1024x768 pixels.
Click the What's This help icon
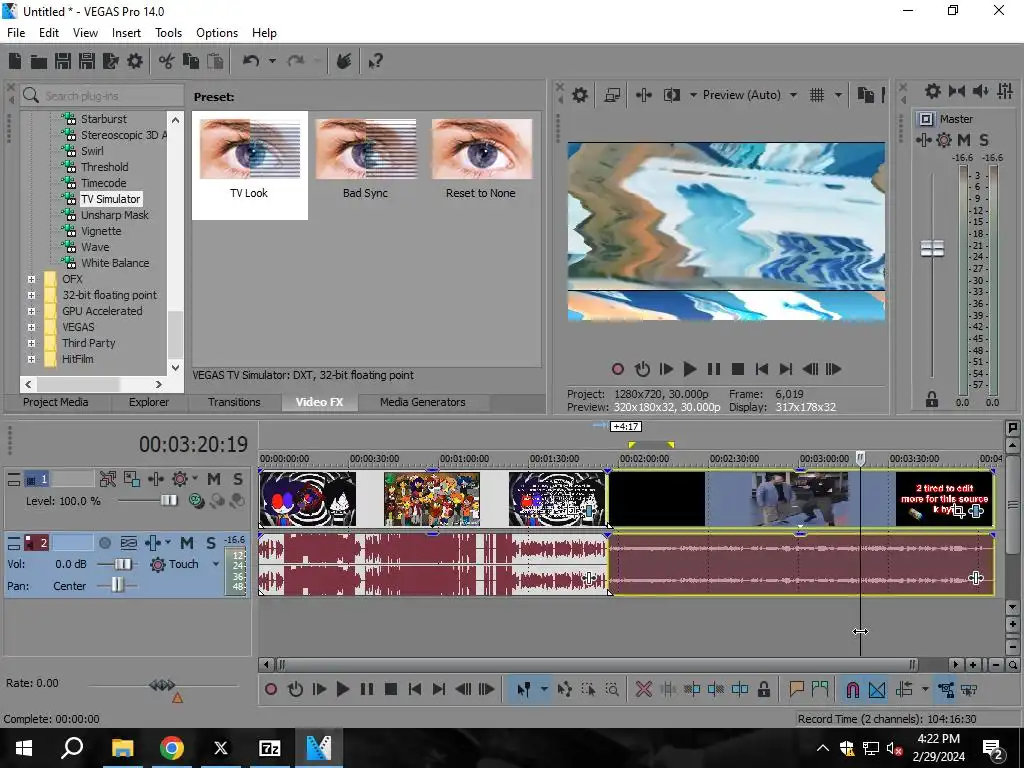375,61
